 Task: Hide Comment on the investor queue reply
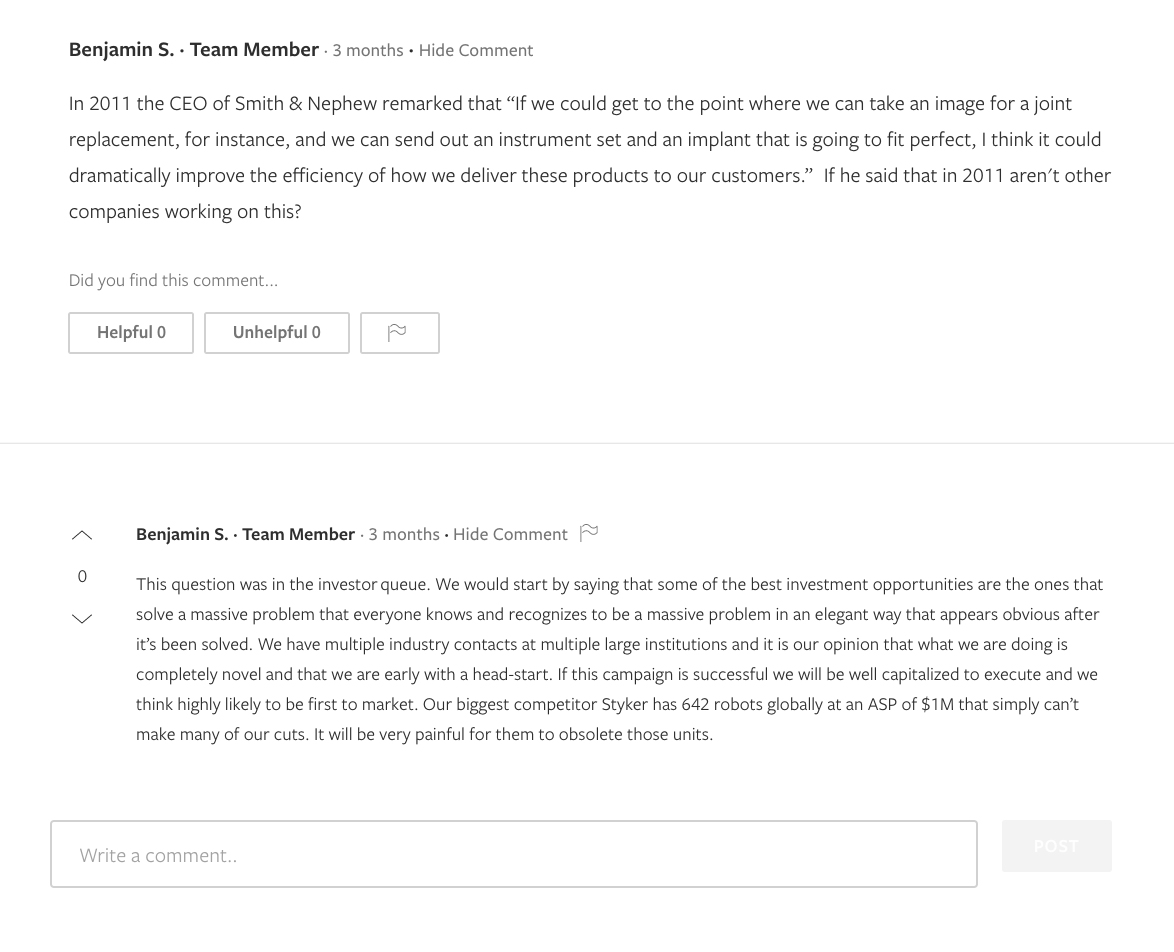click(510, 534)
